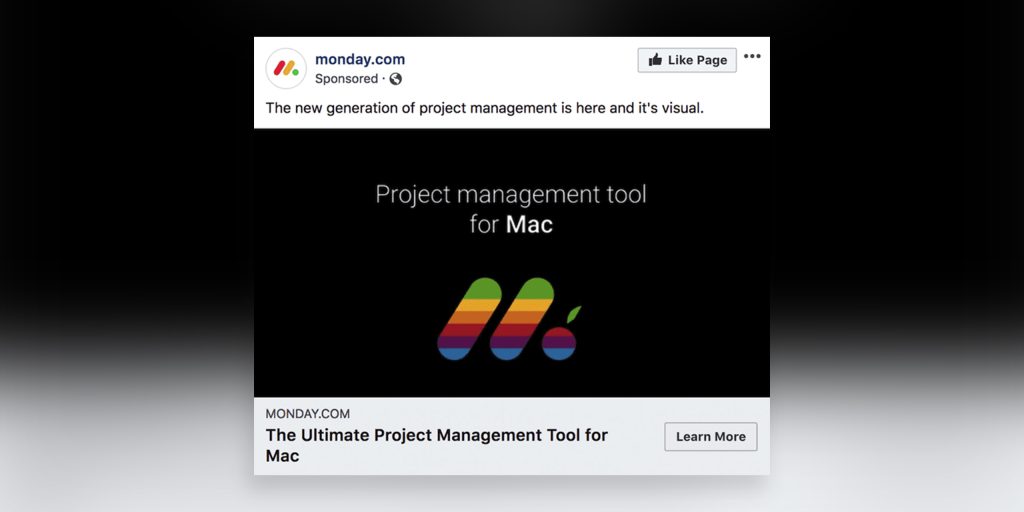
Task: Click the MONDAY.COM domain label below the image
Action: pyautogui.click(x=308, y=414)
